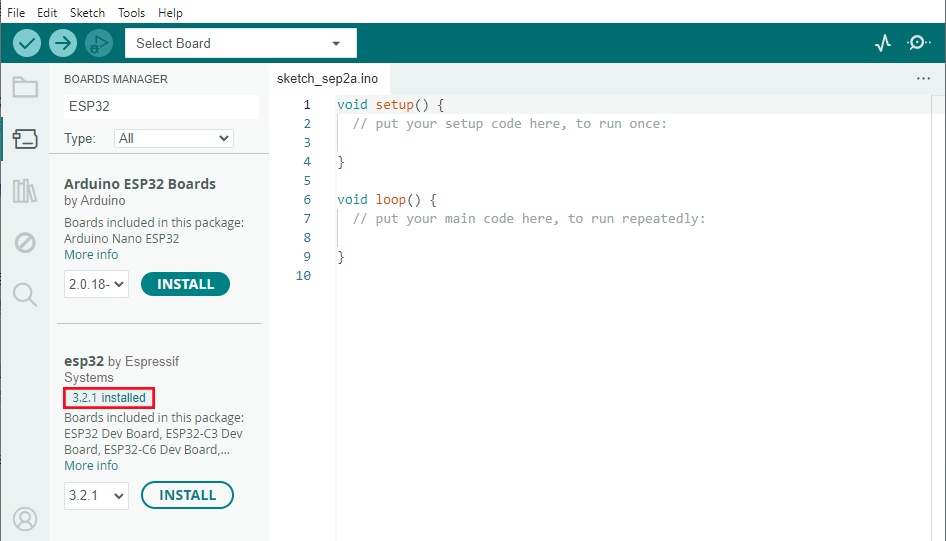The width and height of the screenshot is (946, 541).
Task: Click INSTALL for esp32 by Espressif
Action: 188,495
